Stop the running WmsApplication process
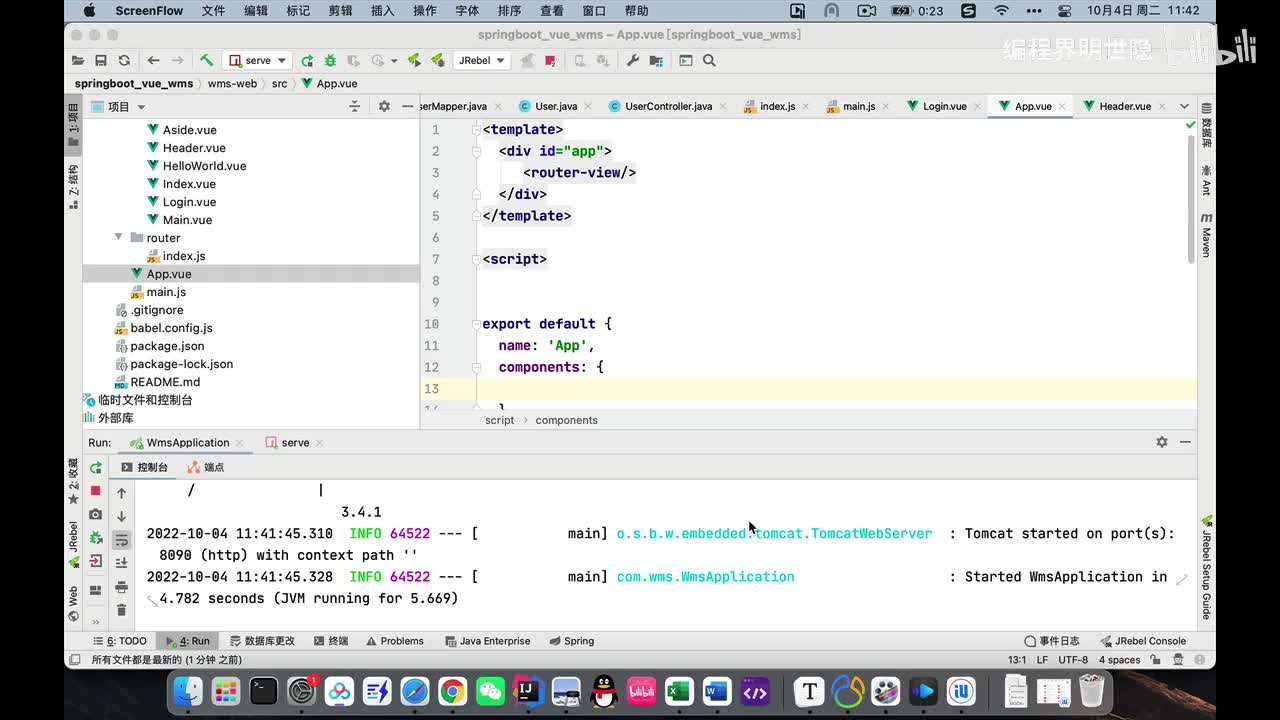The width and height of the screenshot is (1280, 720). 96,490
